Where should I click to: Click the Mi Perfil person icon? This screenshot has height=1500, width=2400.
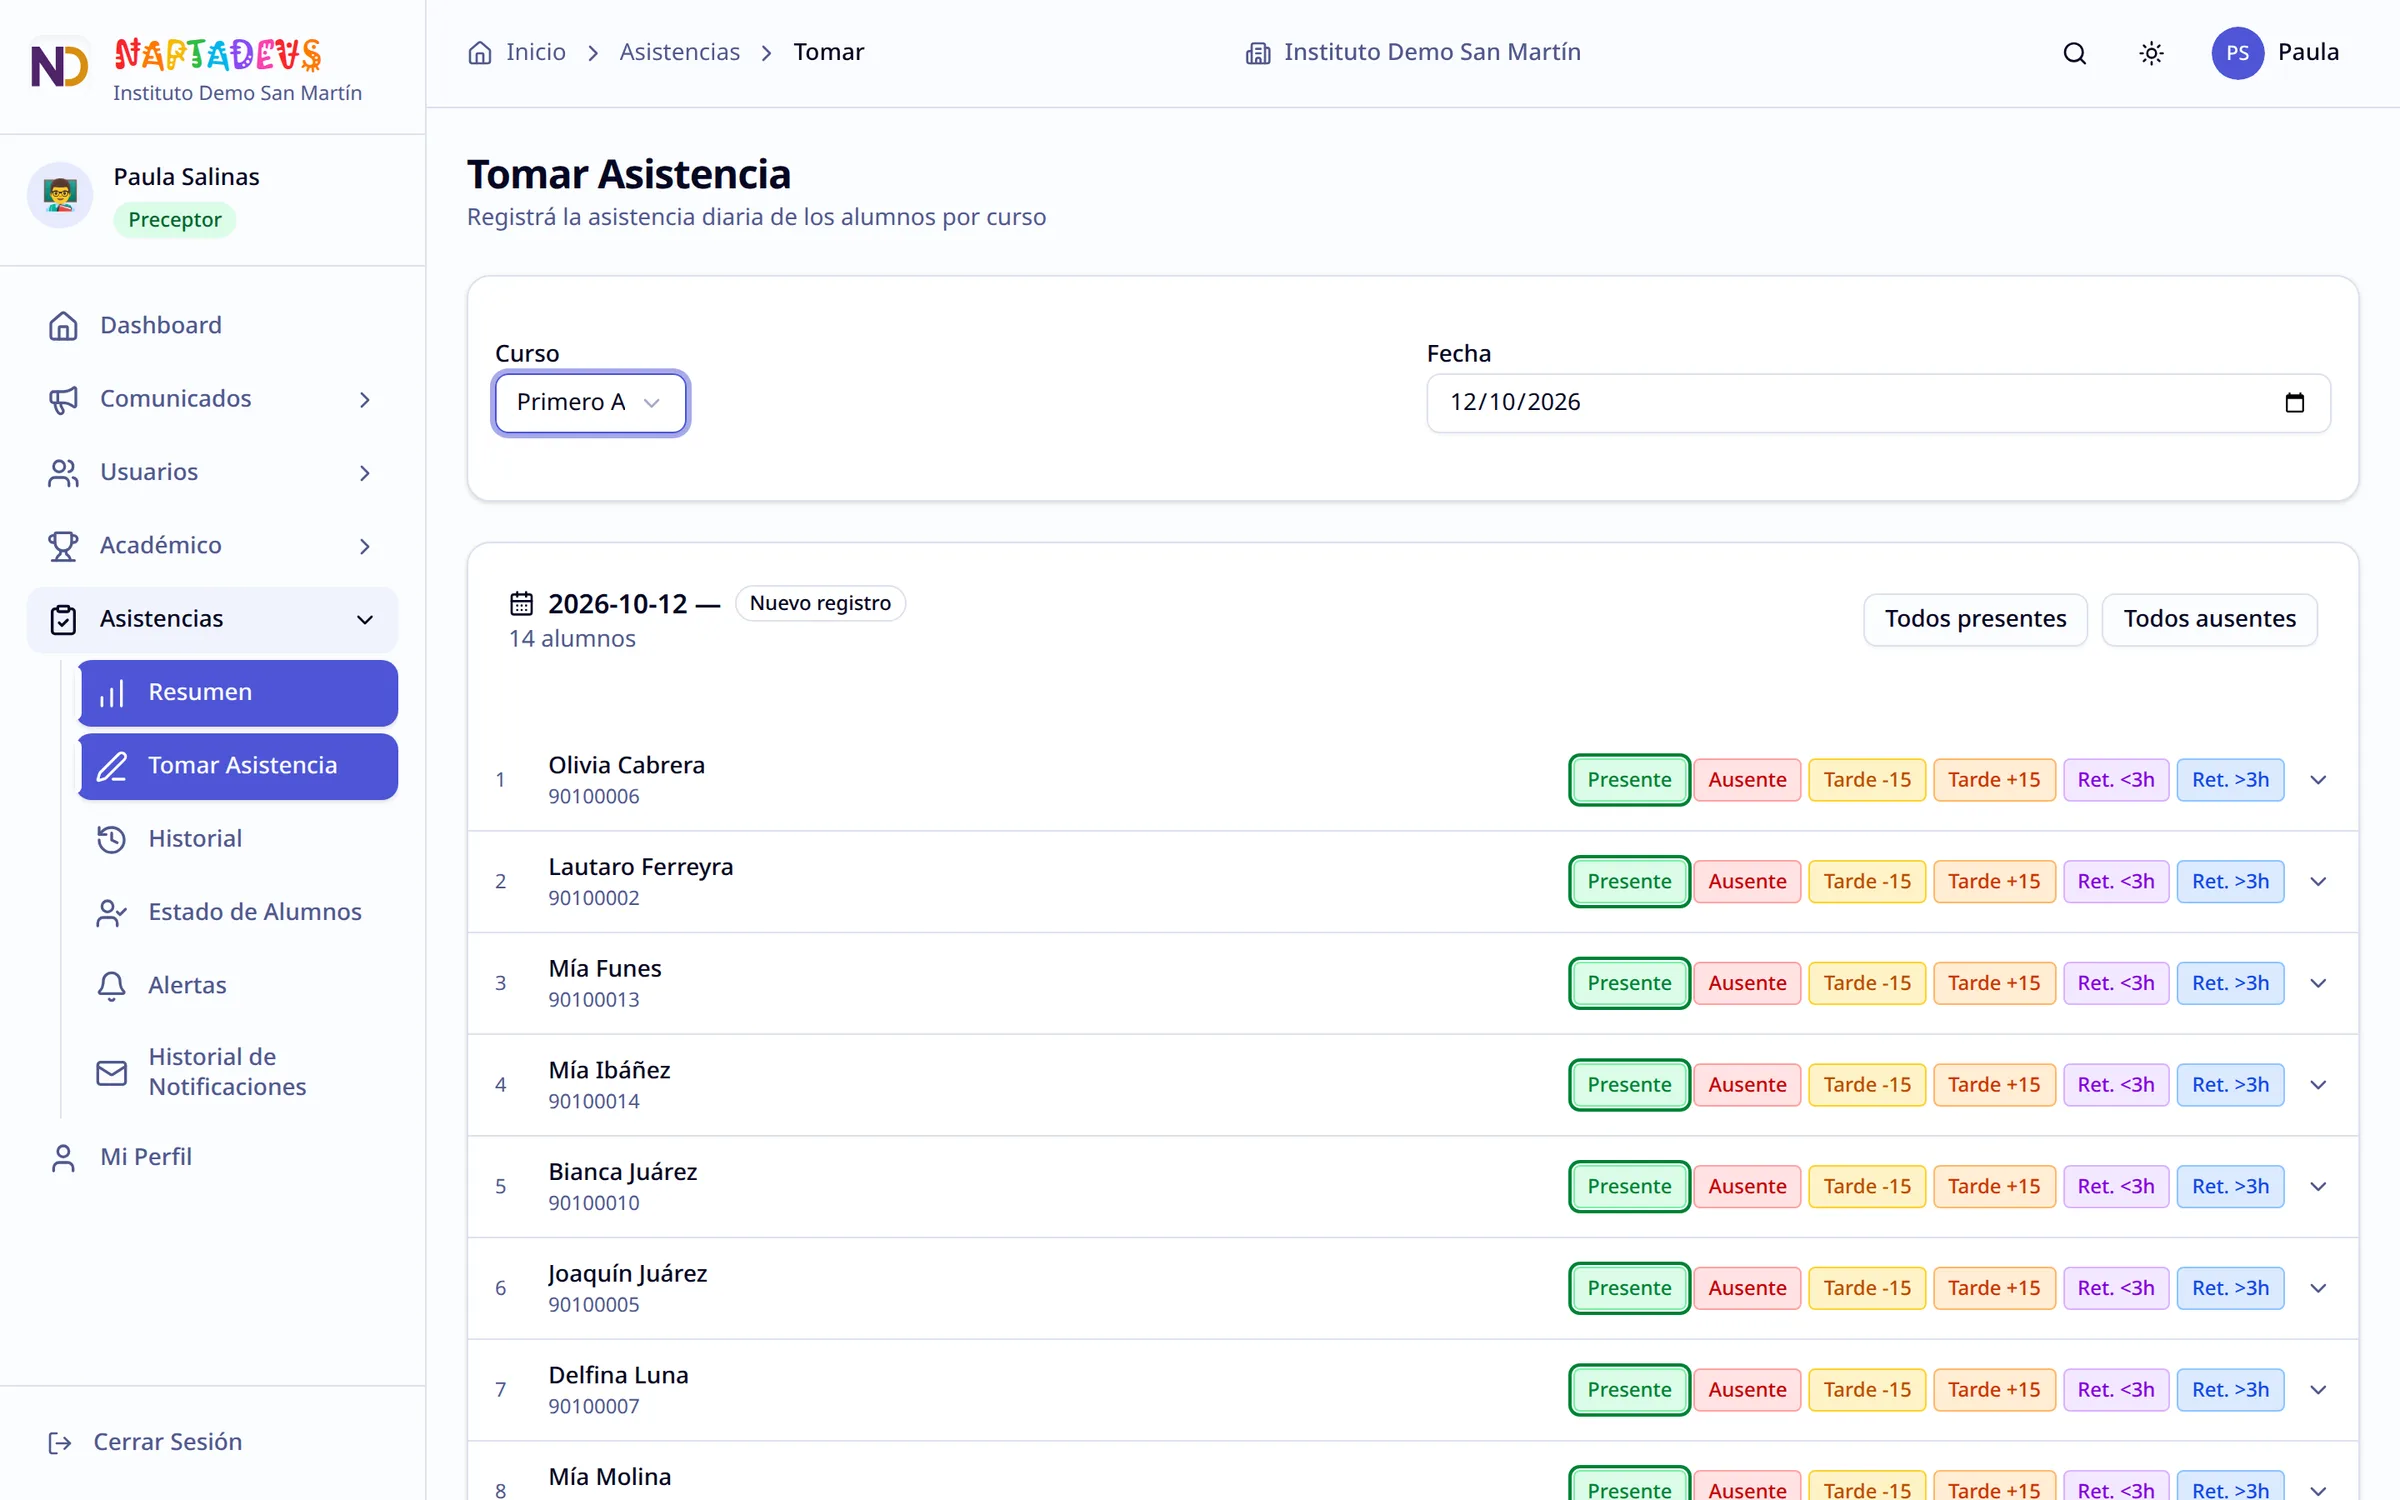[x=63, y=1157]
